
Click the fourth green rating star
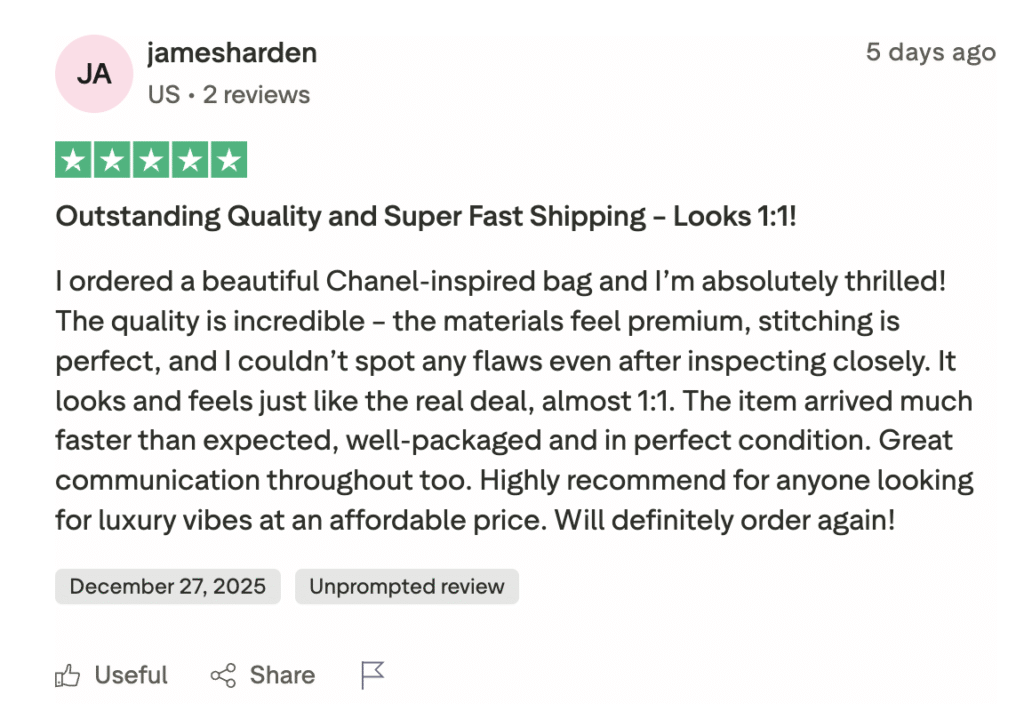tap(190, 161)
